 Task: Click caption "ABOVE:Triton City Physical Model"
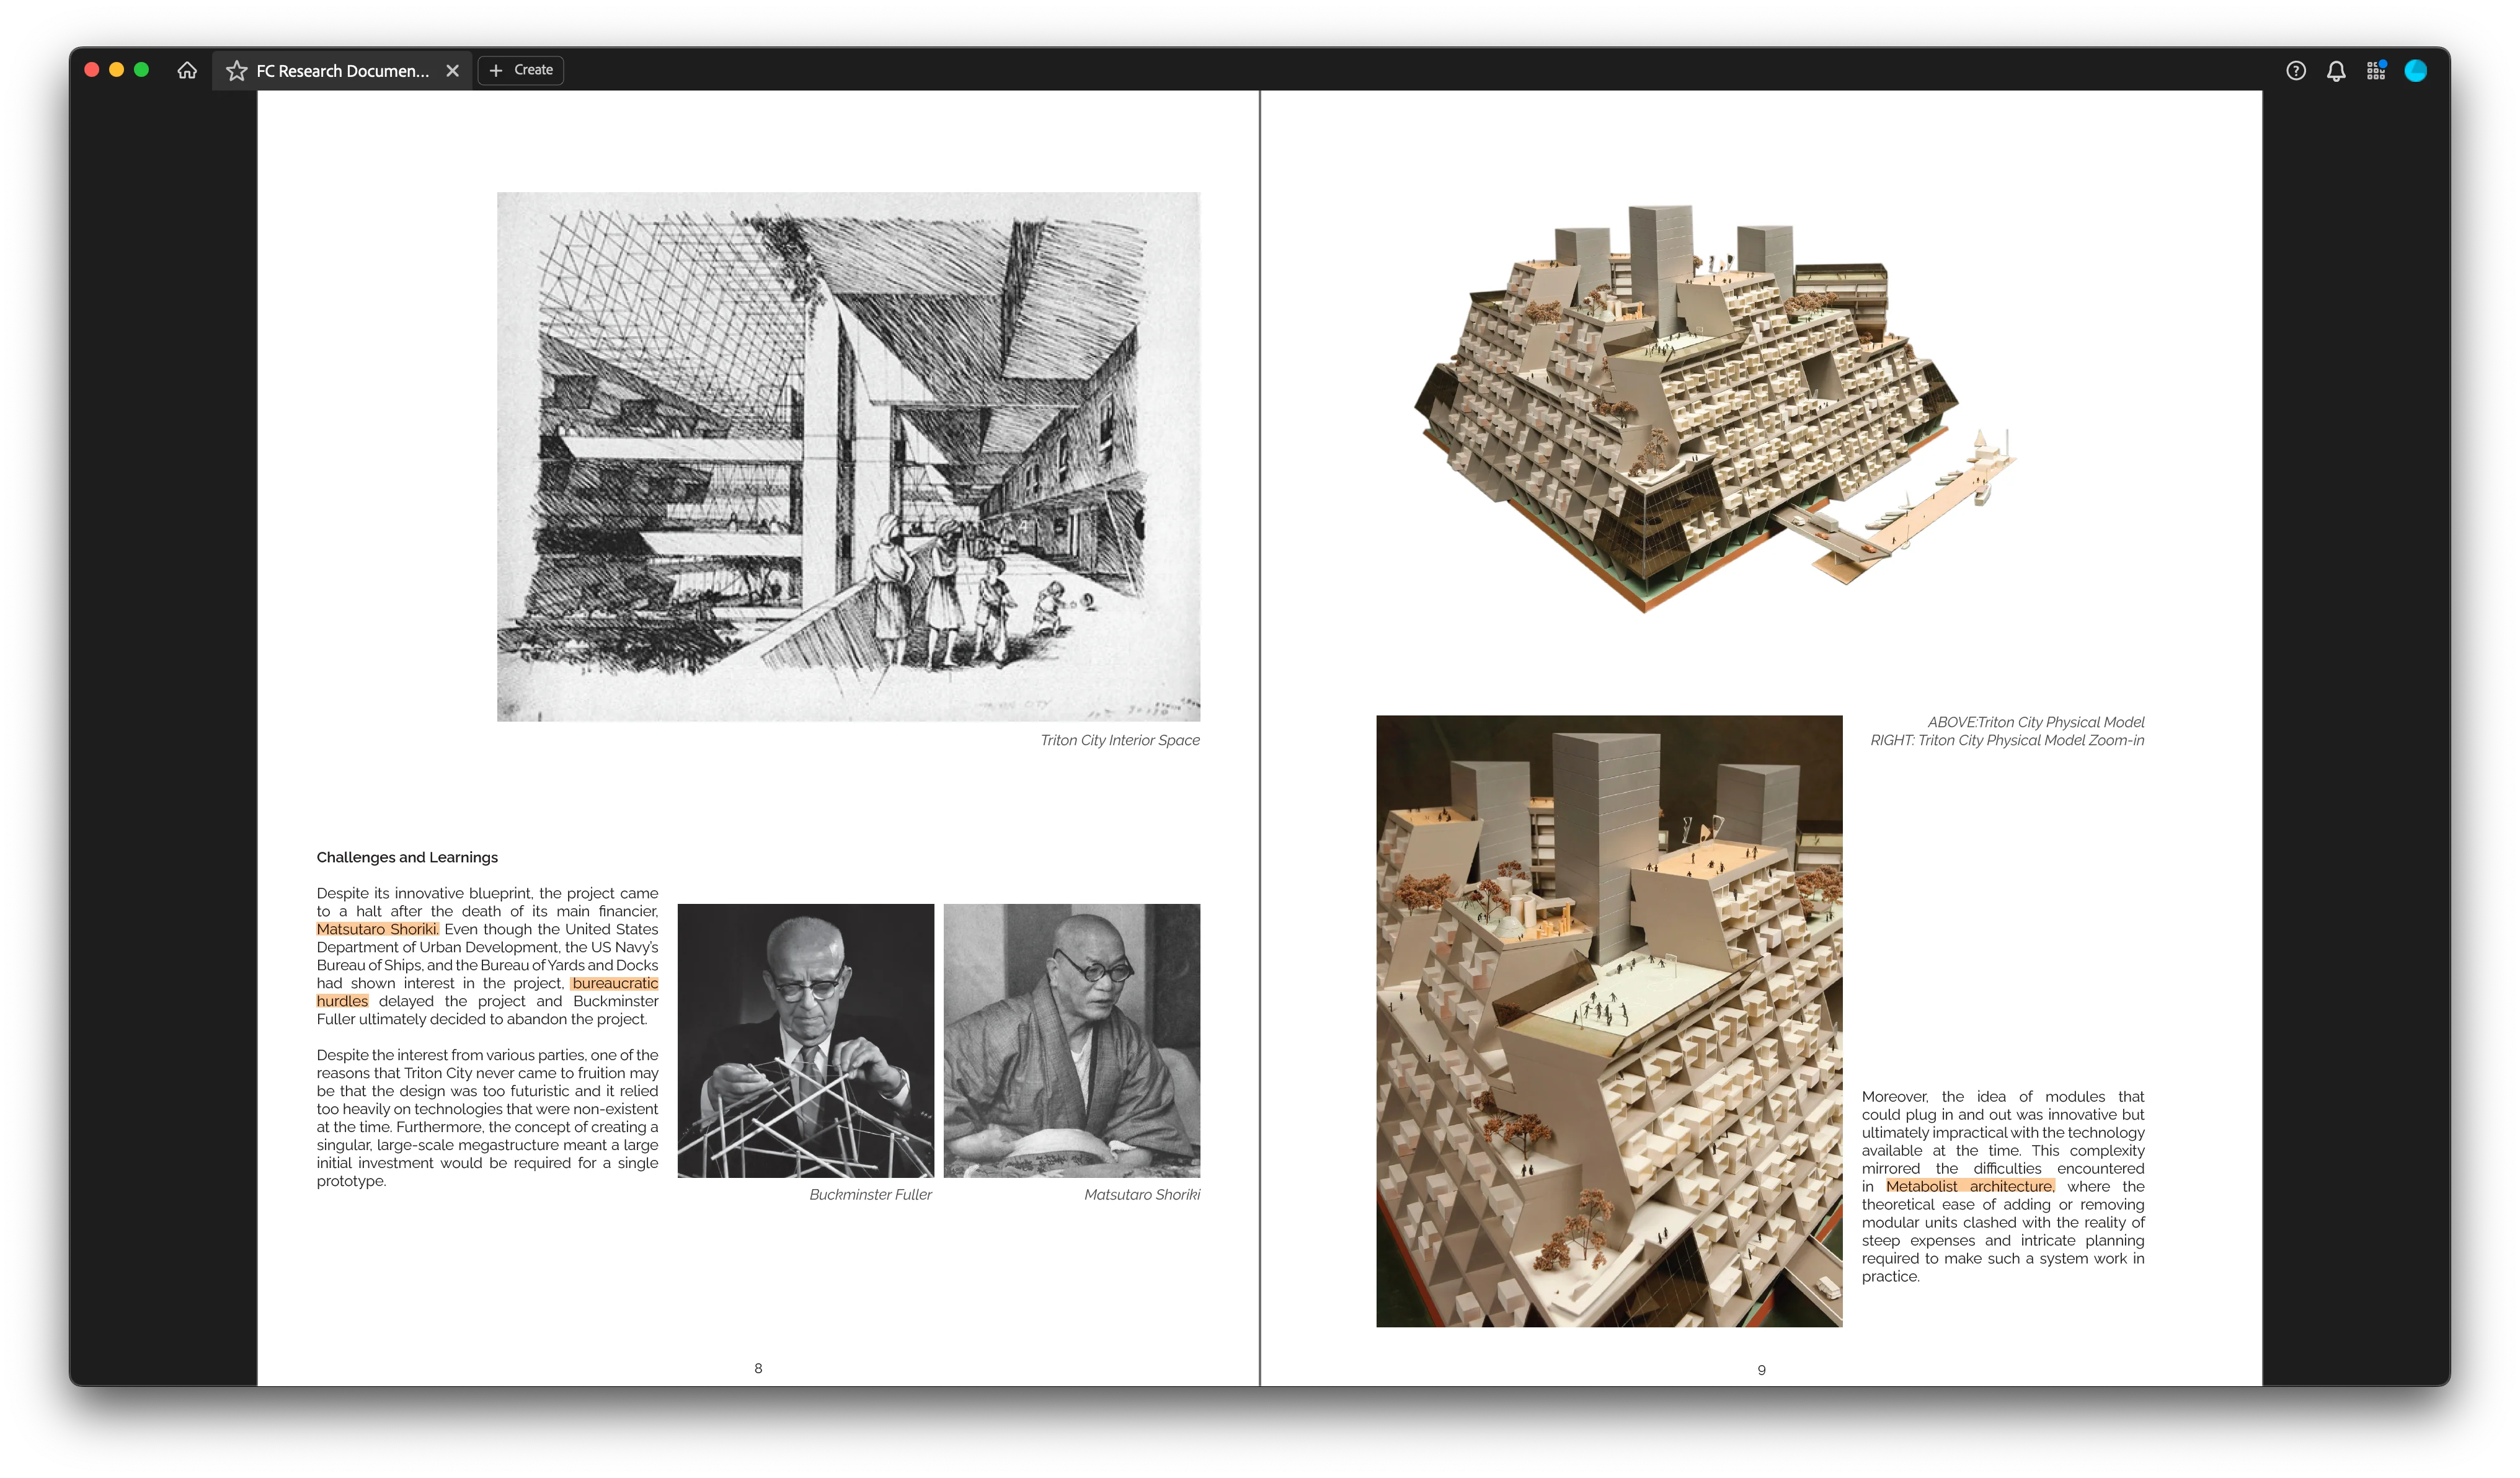coord(2036,722)
